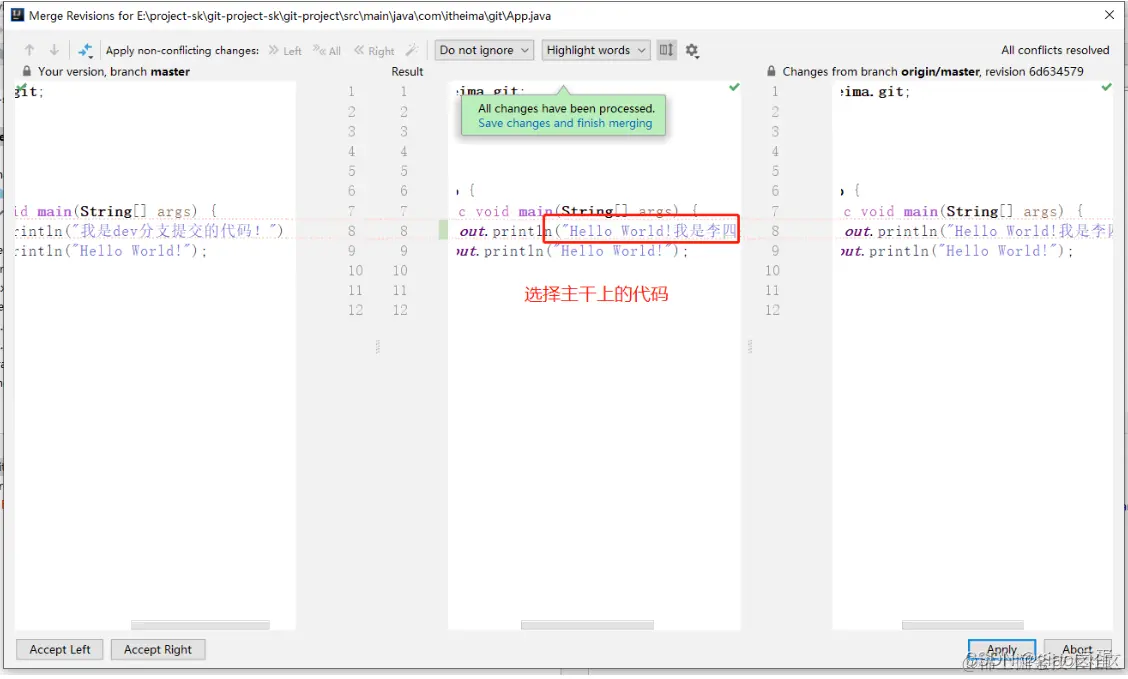Viewport: 1128px width, 679px height.
Task: Click the Apply button
Action: pos(1001,650)
